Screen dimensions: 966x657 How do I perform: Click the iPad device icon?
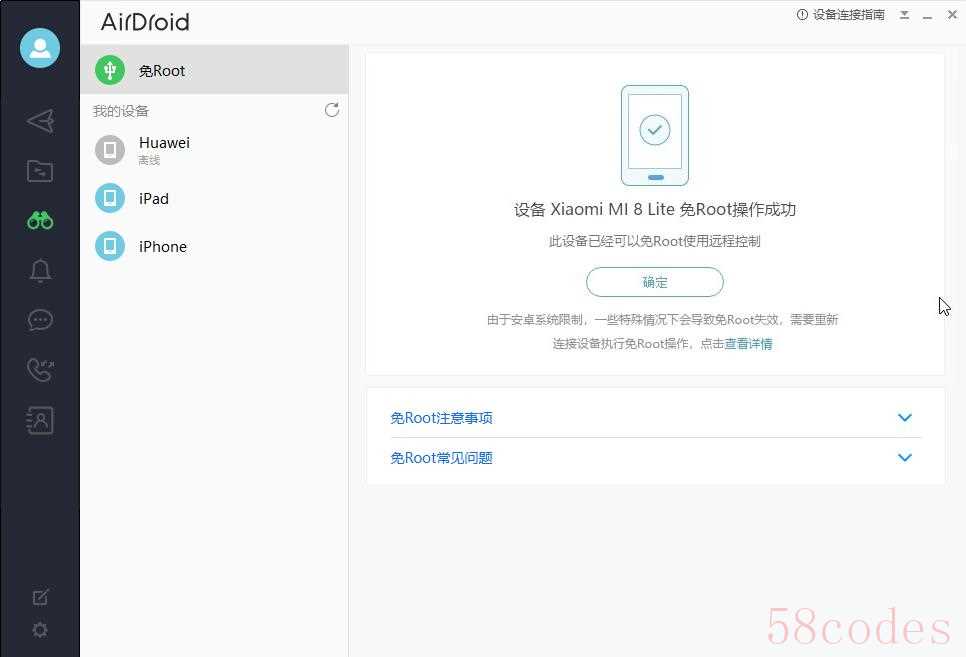[110, 198]
